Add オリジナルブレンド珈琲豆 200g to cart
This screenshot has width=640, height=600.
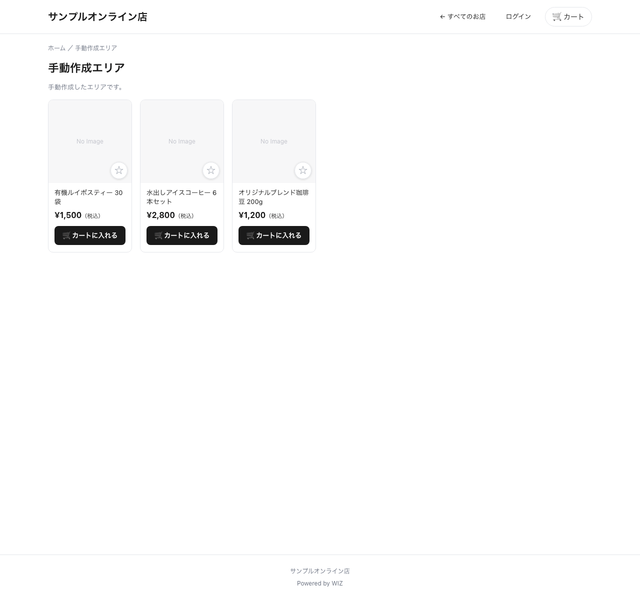pos(274,236)
